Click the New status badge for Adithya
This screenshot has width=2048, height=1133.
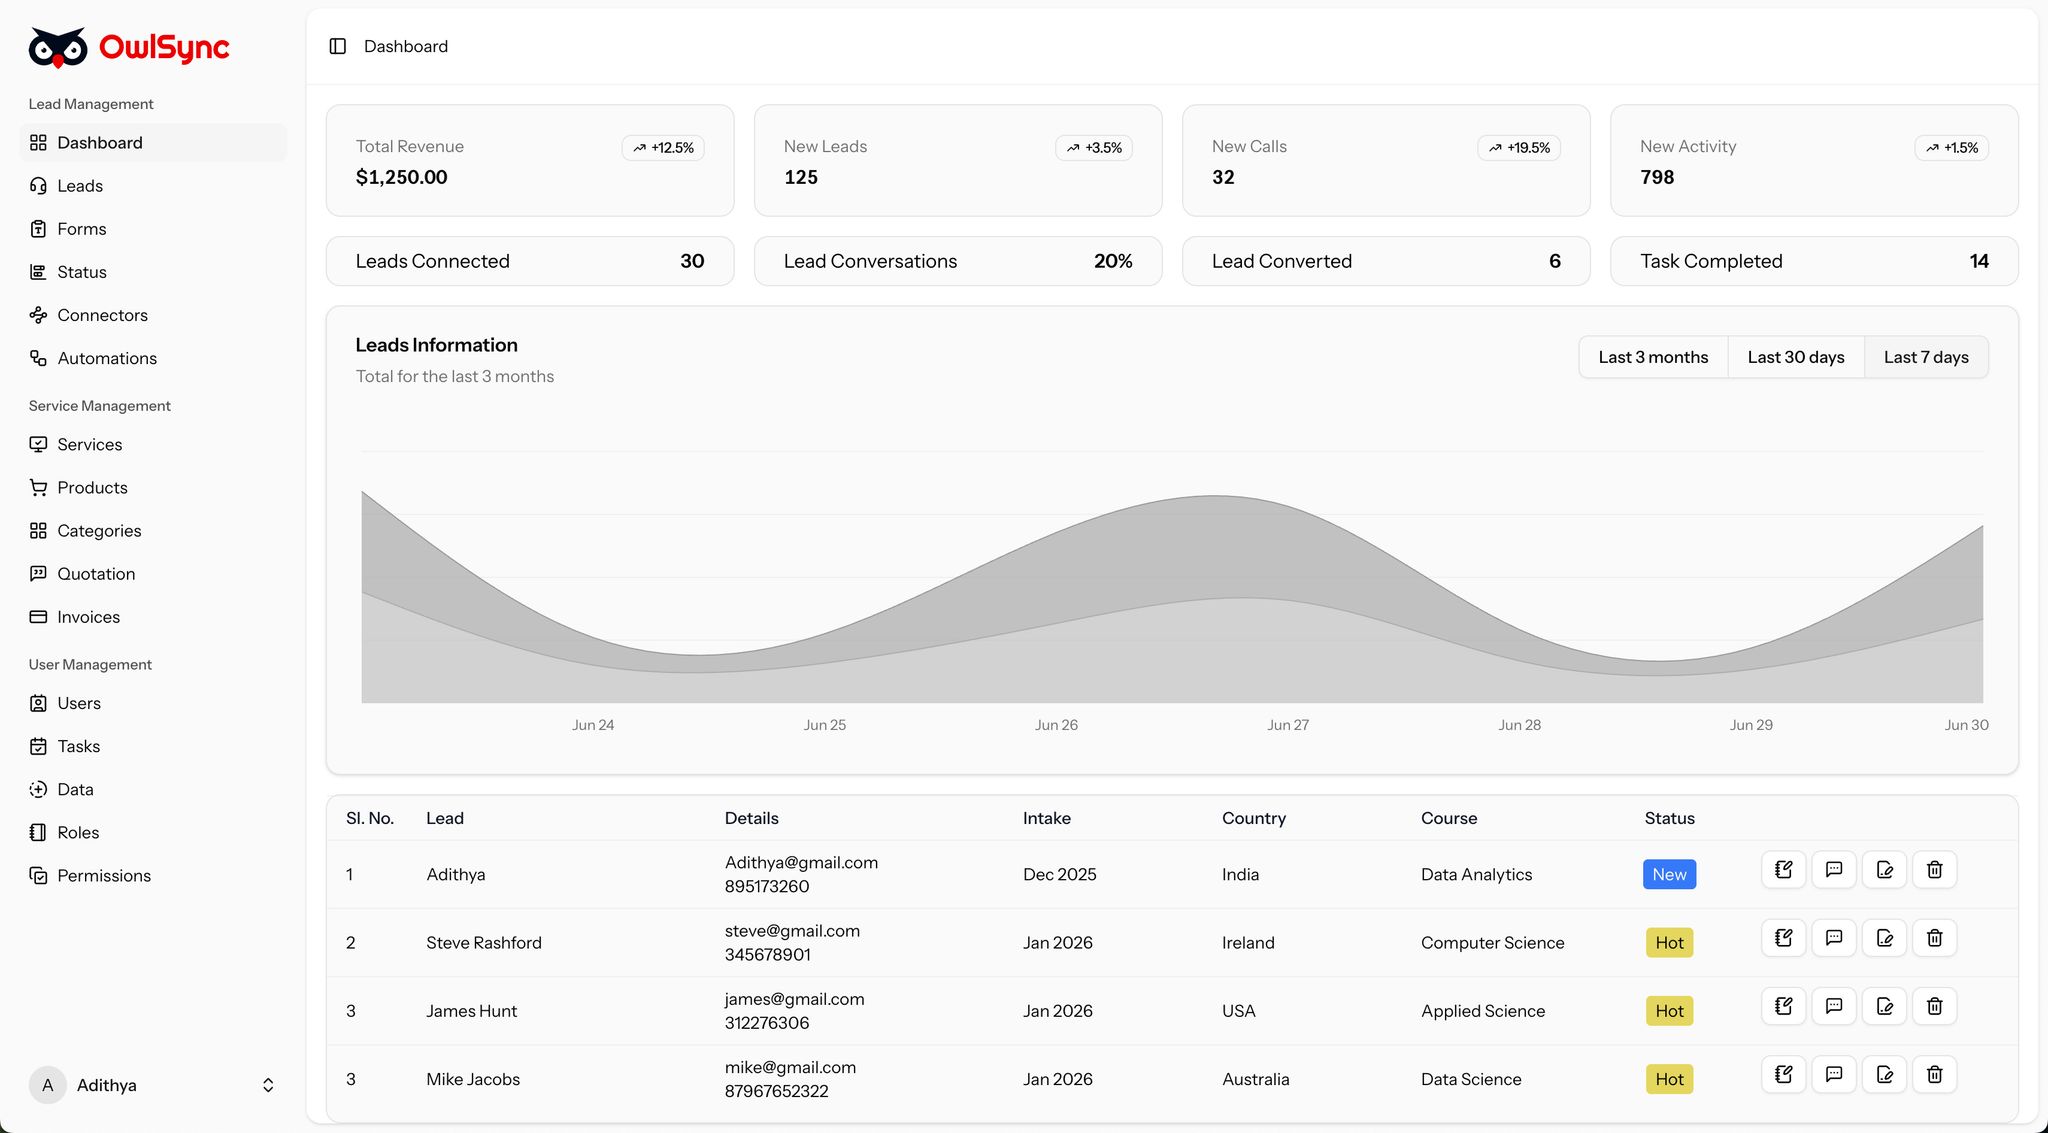coord(1668,875)
